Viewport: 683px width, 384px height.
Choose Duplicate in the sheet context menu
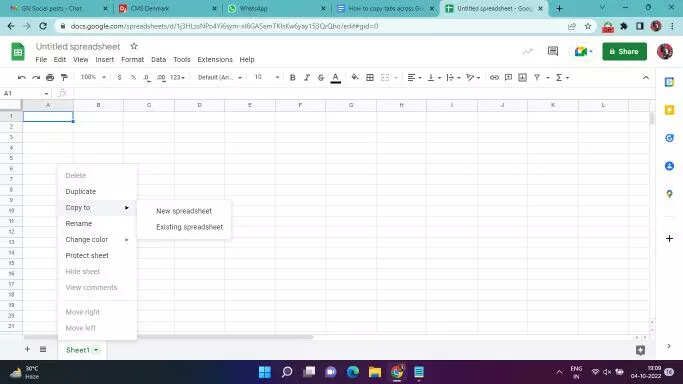(81, 192)
